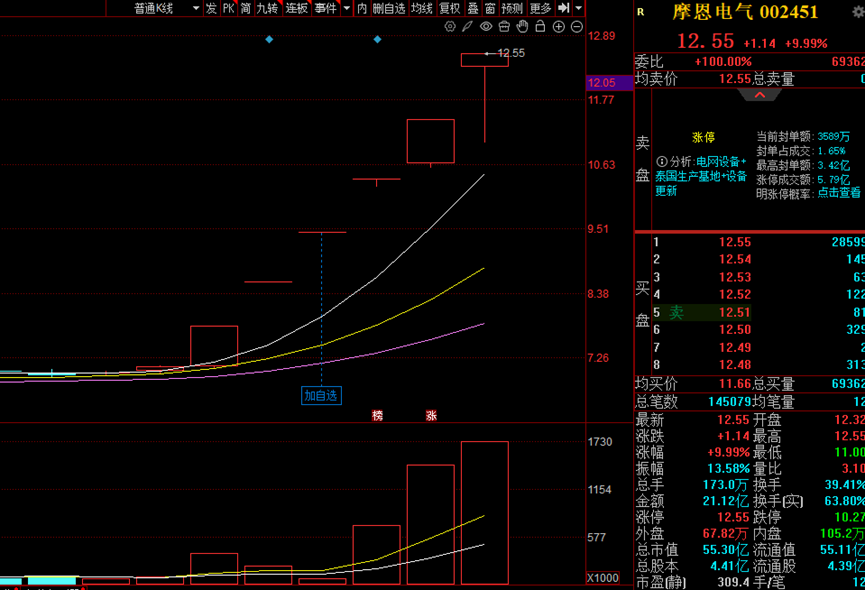This screenshot has width=865, height=590.
Task: Click the 叠 overlay button
Action: coord(473,8)
